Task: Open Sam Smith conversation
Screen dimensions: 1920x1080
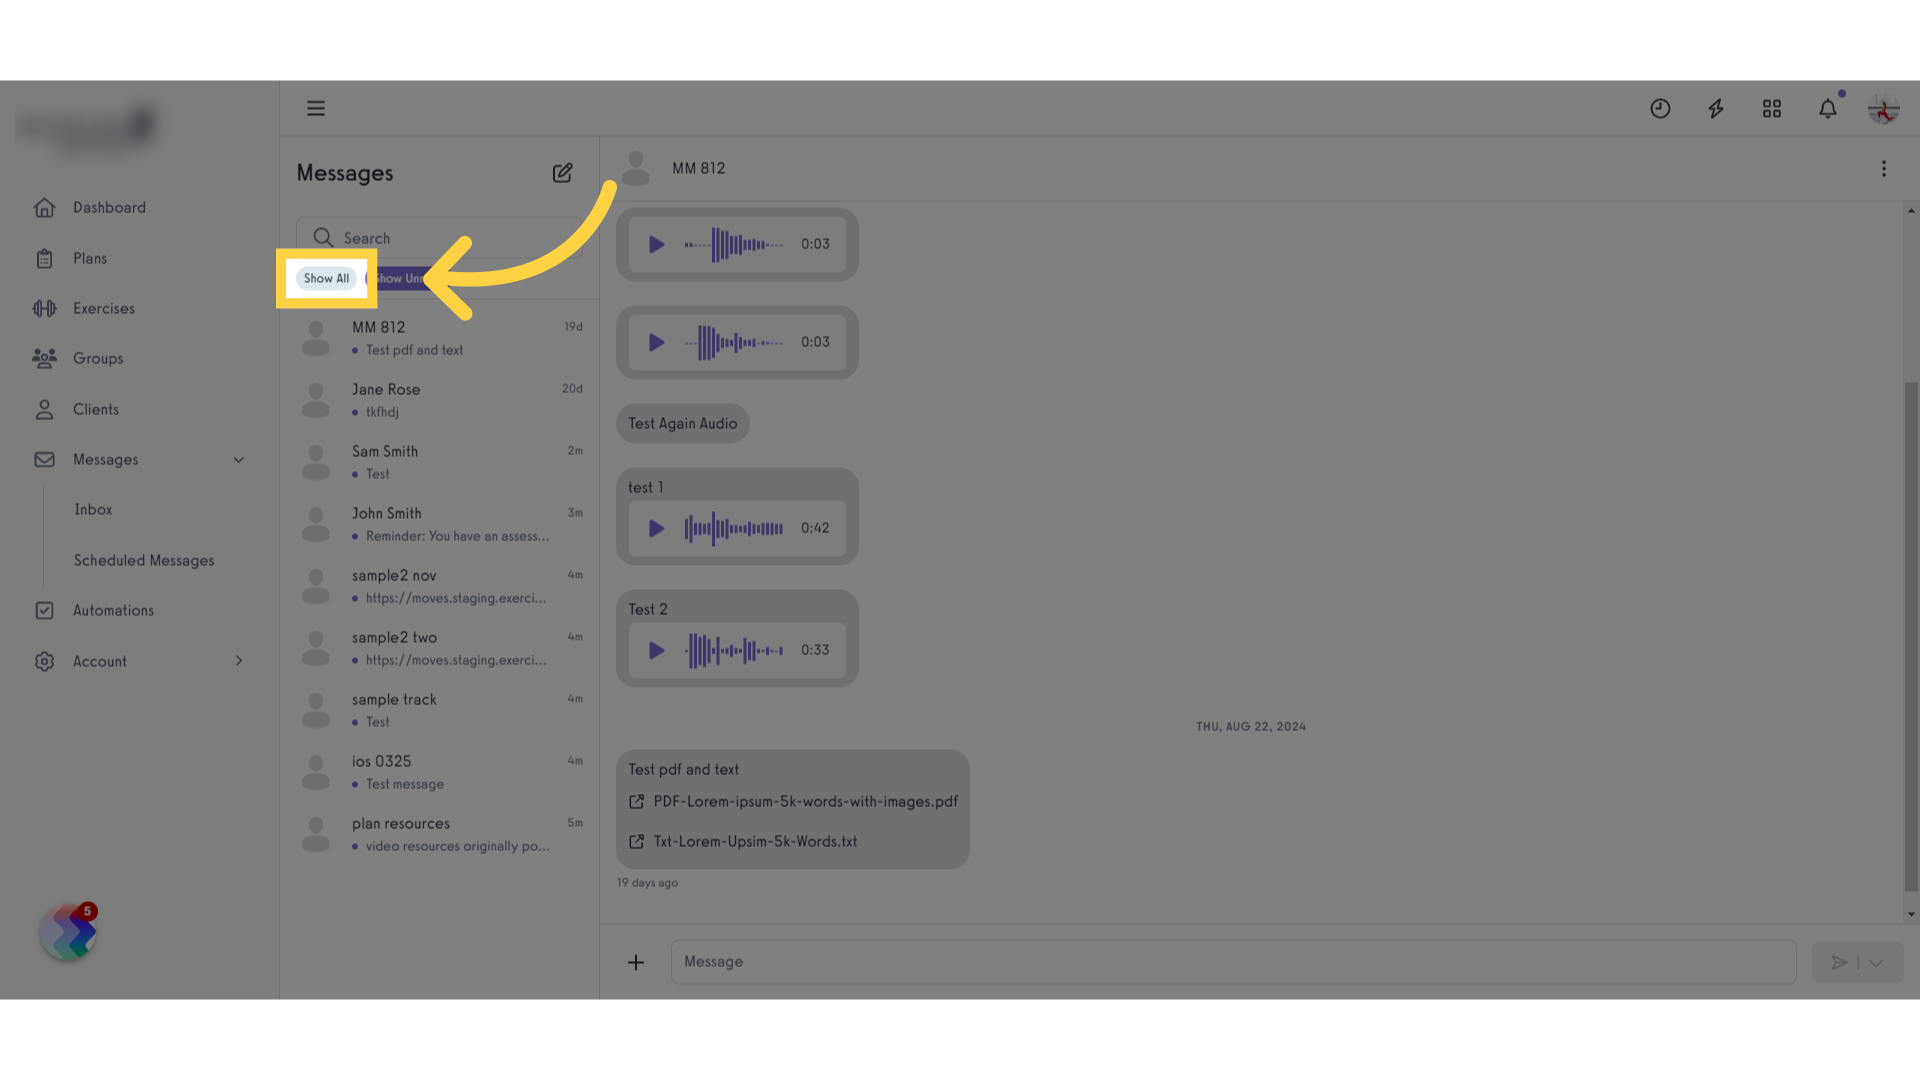Action: coord(440,462)
